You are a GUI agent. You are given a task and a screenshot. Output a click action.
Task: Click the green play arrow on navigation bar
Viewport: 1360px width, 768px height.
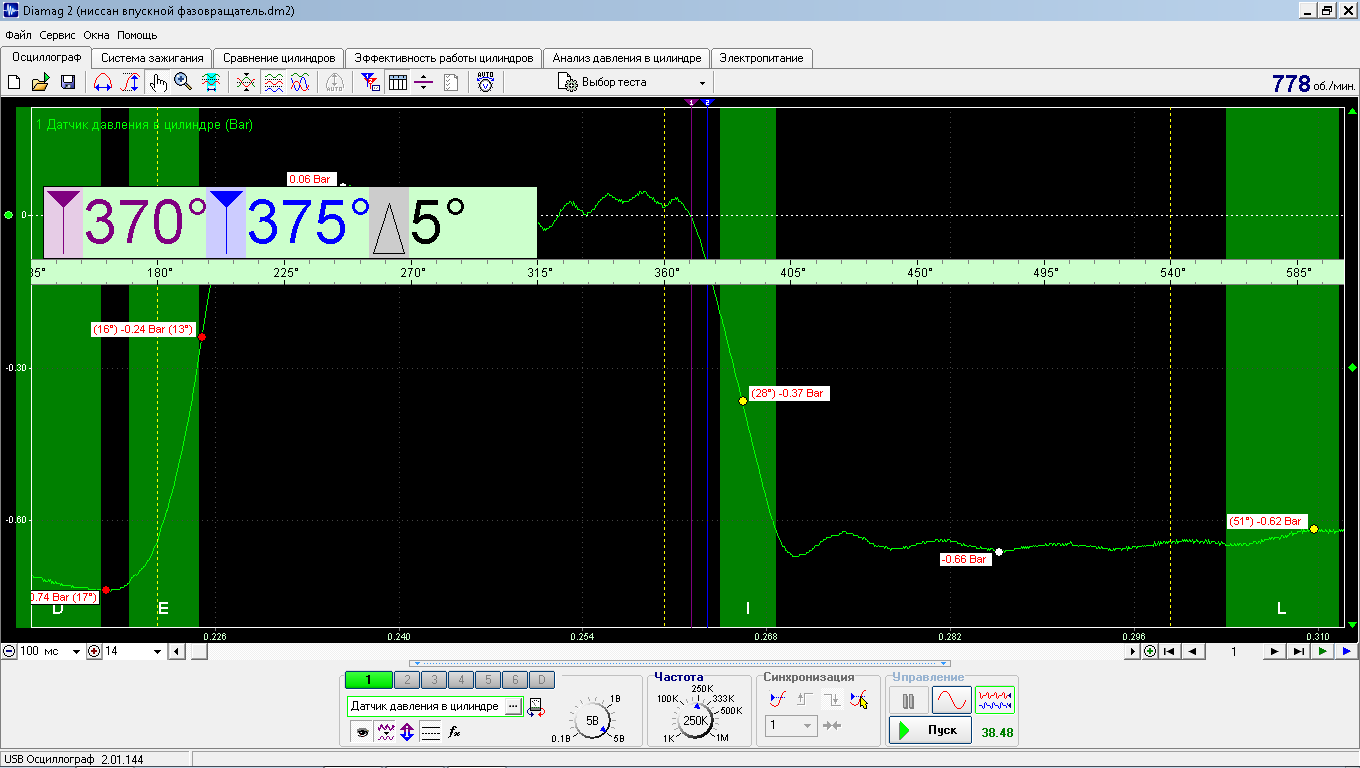click(1322, 651)
